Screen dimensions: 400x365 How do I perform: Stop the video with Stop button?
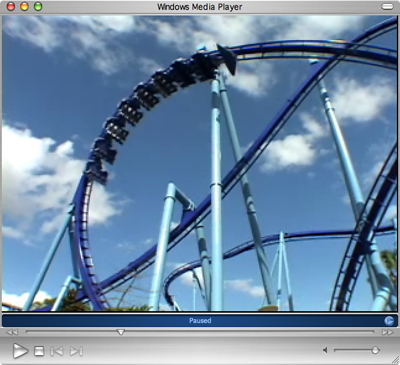[x=39, y=351]
